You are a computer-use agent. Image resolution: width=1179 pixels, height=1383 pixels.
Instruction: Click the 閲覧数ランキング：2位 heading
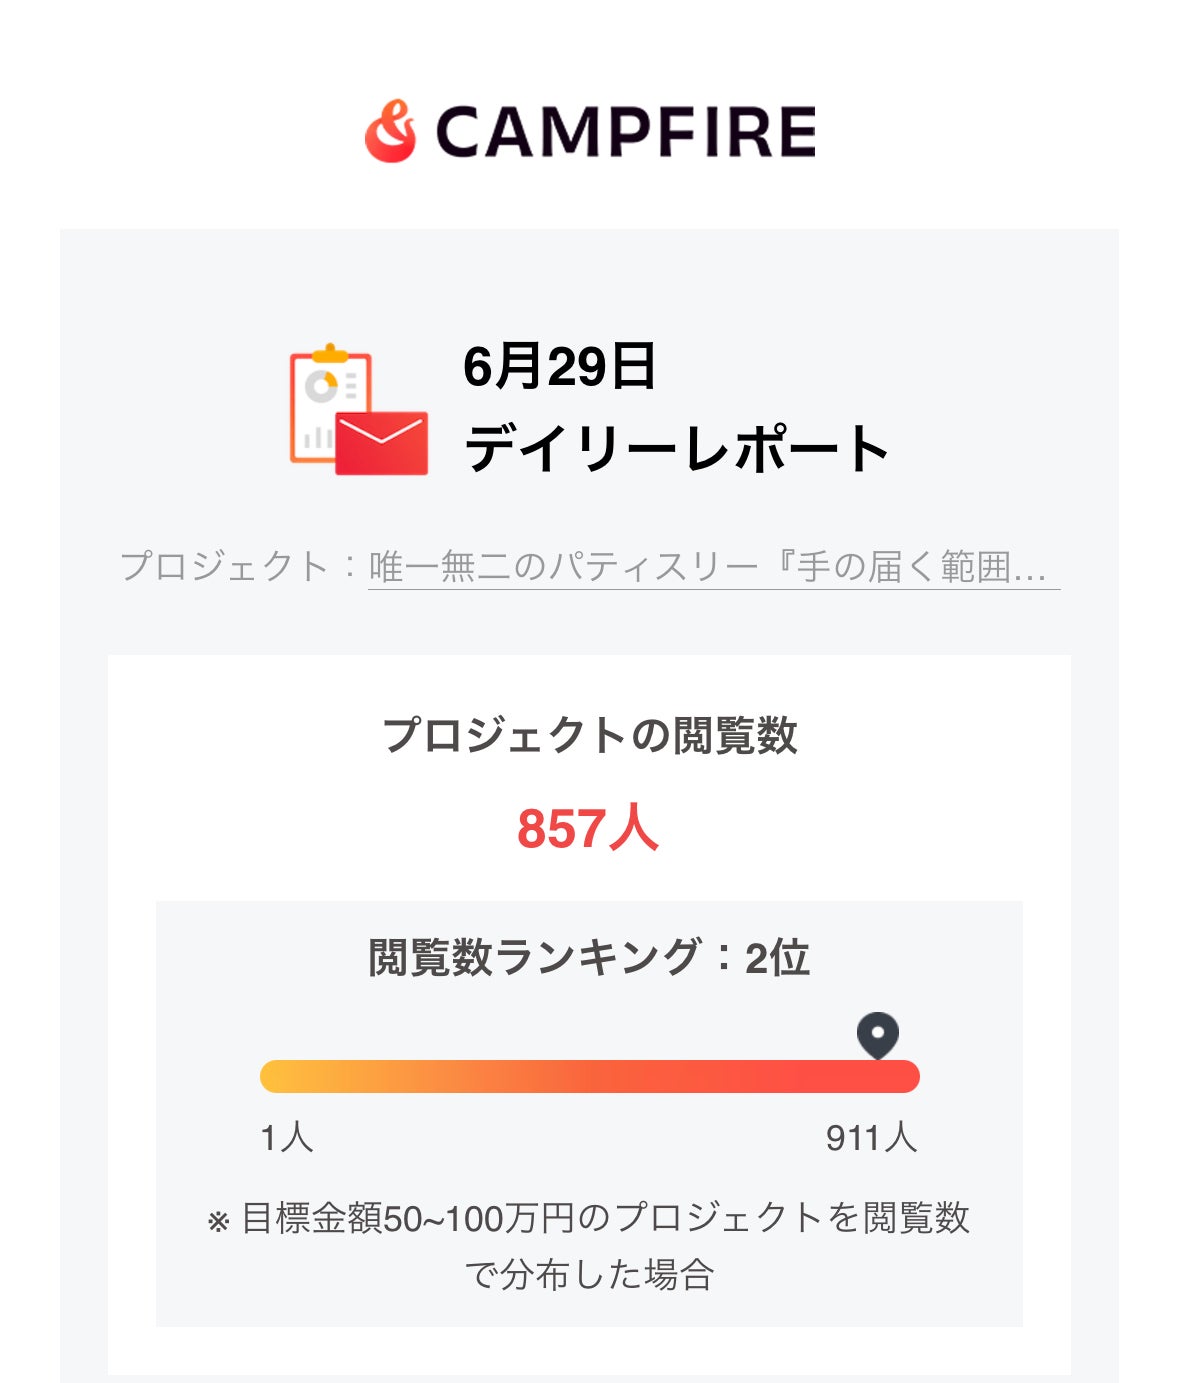coord(589,957)
